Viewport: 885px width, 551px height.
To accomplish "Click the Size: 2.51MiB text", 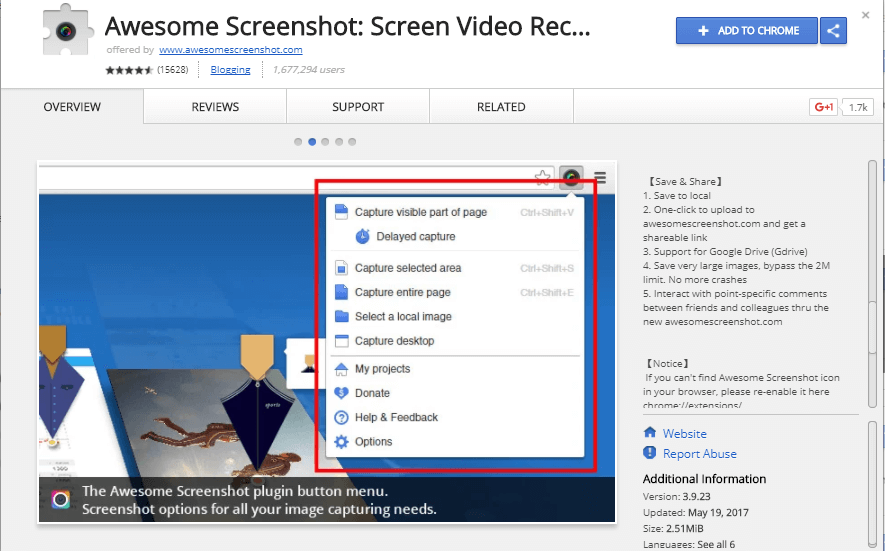I will [673, 528].
